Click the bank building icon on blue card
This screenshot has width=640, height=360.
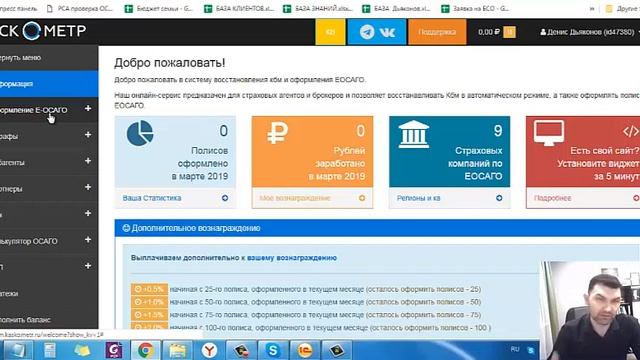pos(413,134)
